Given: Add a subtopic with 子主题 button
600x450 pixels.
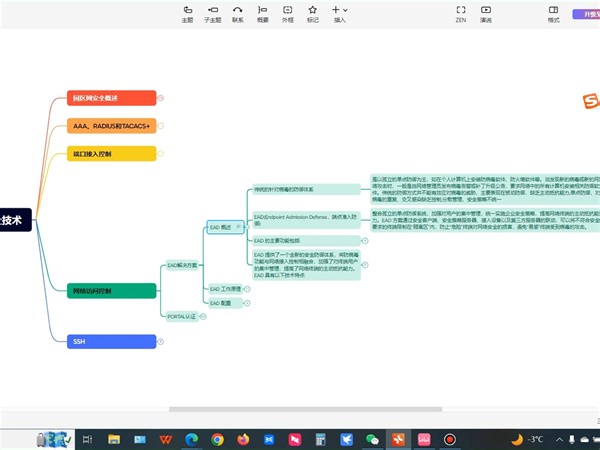Looking at the screenshot, I should pos(213,14).
